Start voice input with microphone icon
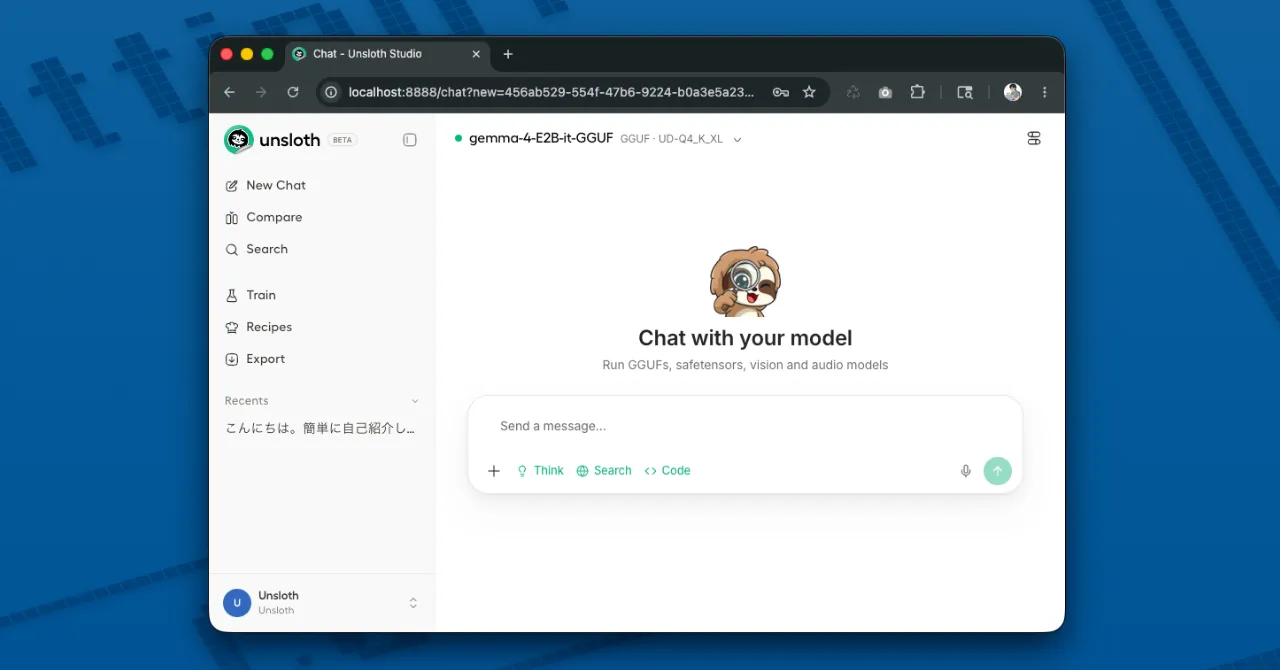Viewport: 1280px width, 670px height. tap(966, 471)
